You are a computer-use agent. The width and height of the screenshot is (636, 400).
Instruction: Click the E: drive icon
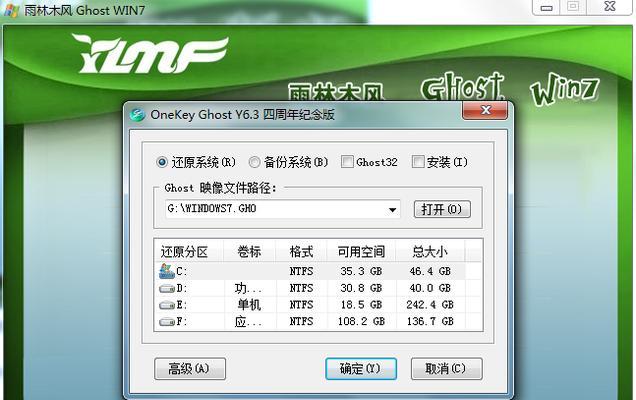click(167, 305)
